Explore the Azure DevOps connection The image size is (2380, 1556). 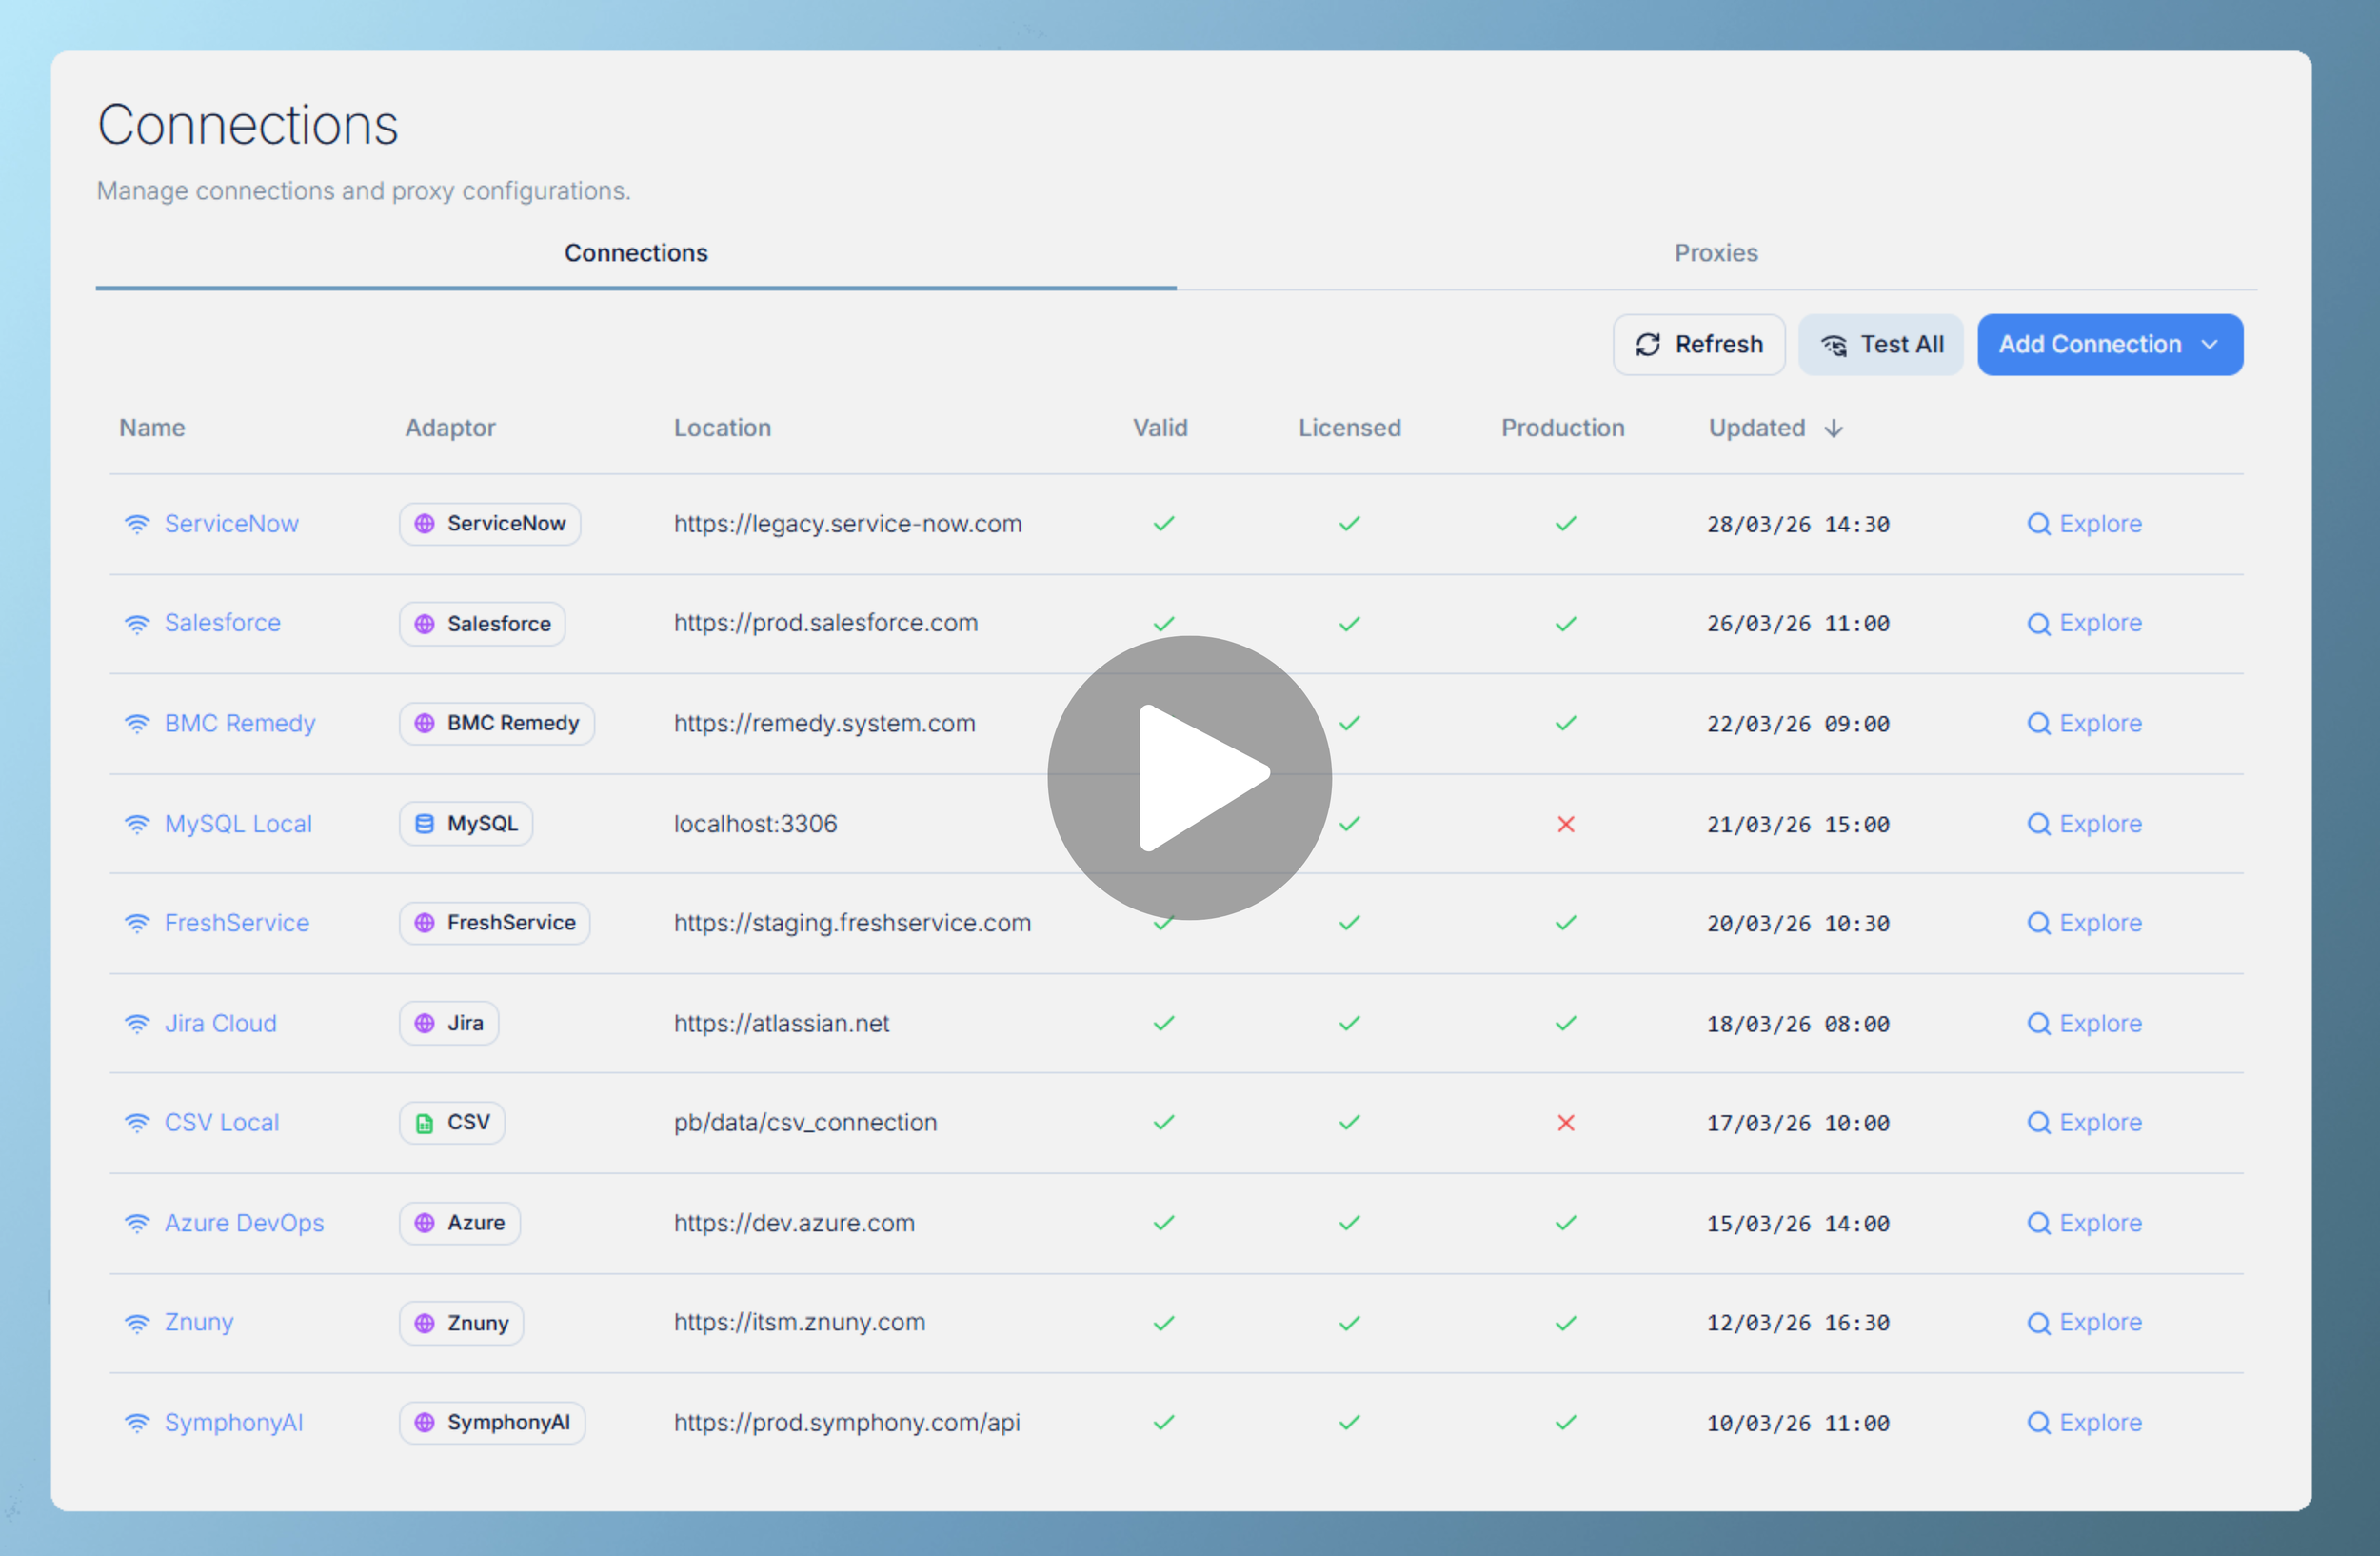2084,1223
